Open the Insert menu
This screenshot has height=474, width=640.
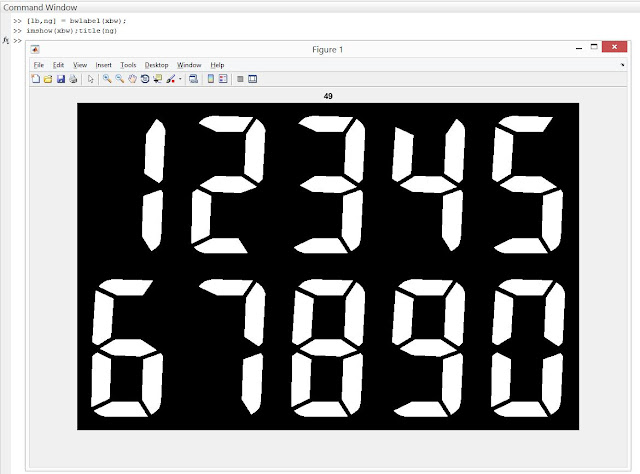[x=103, y=65]
